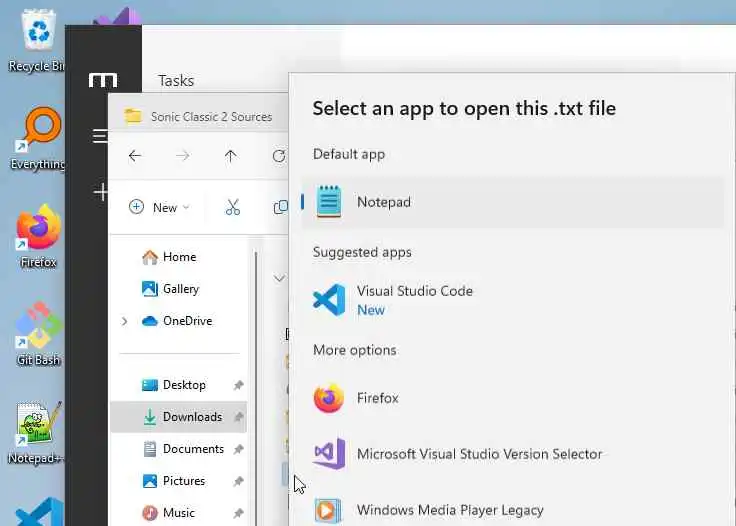Choose Notepad as the default app
This screenshot has width=736, height=526.
coord(512,202)
